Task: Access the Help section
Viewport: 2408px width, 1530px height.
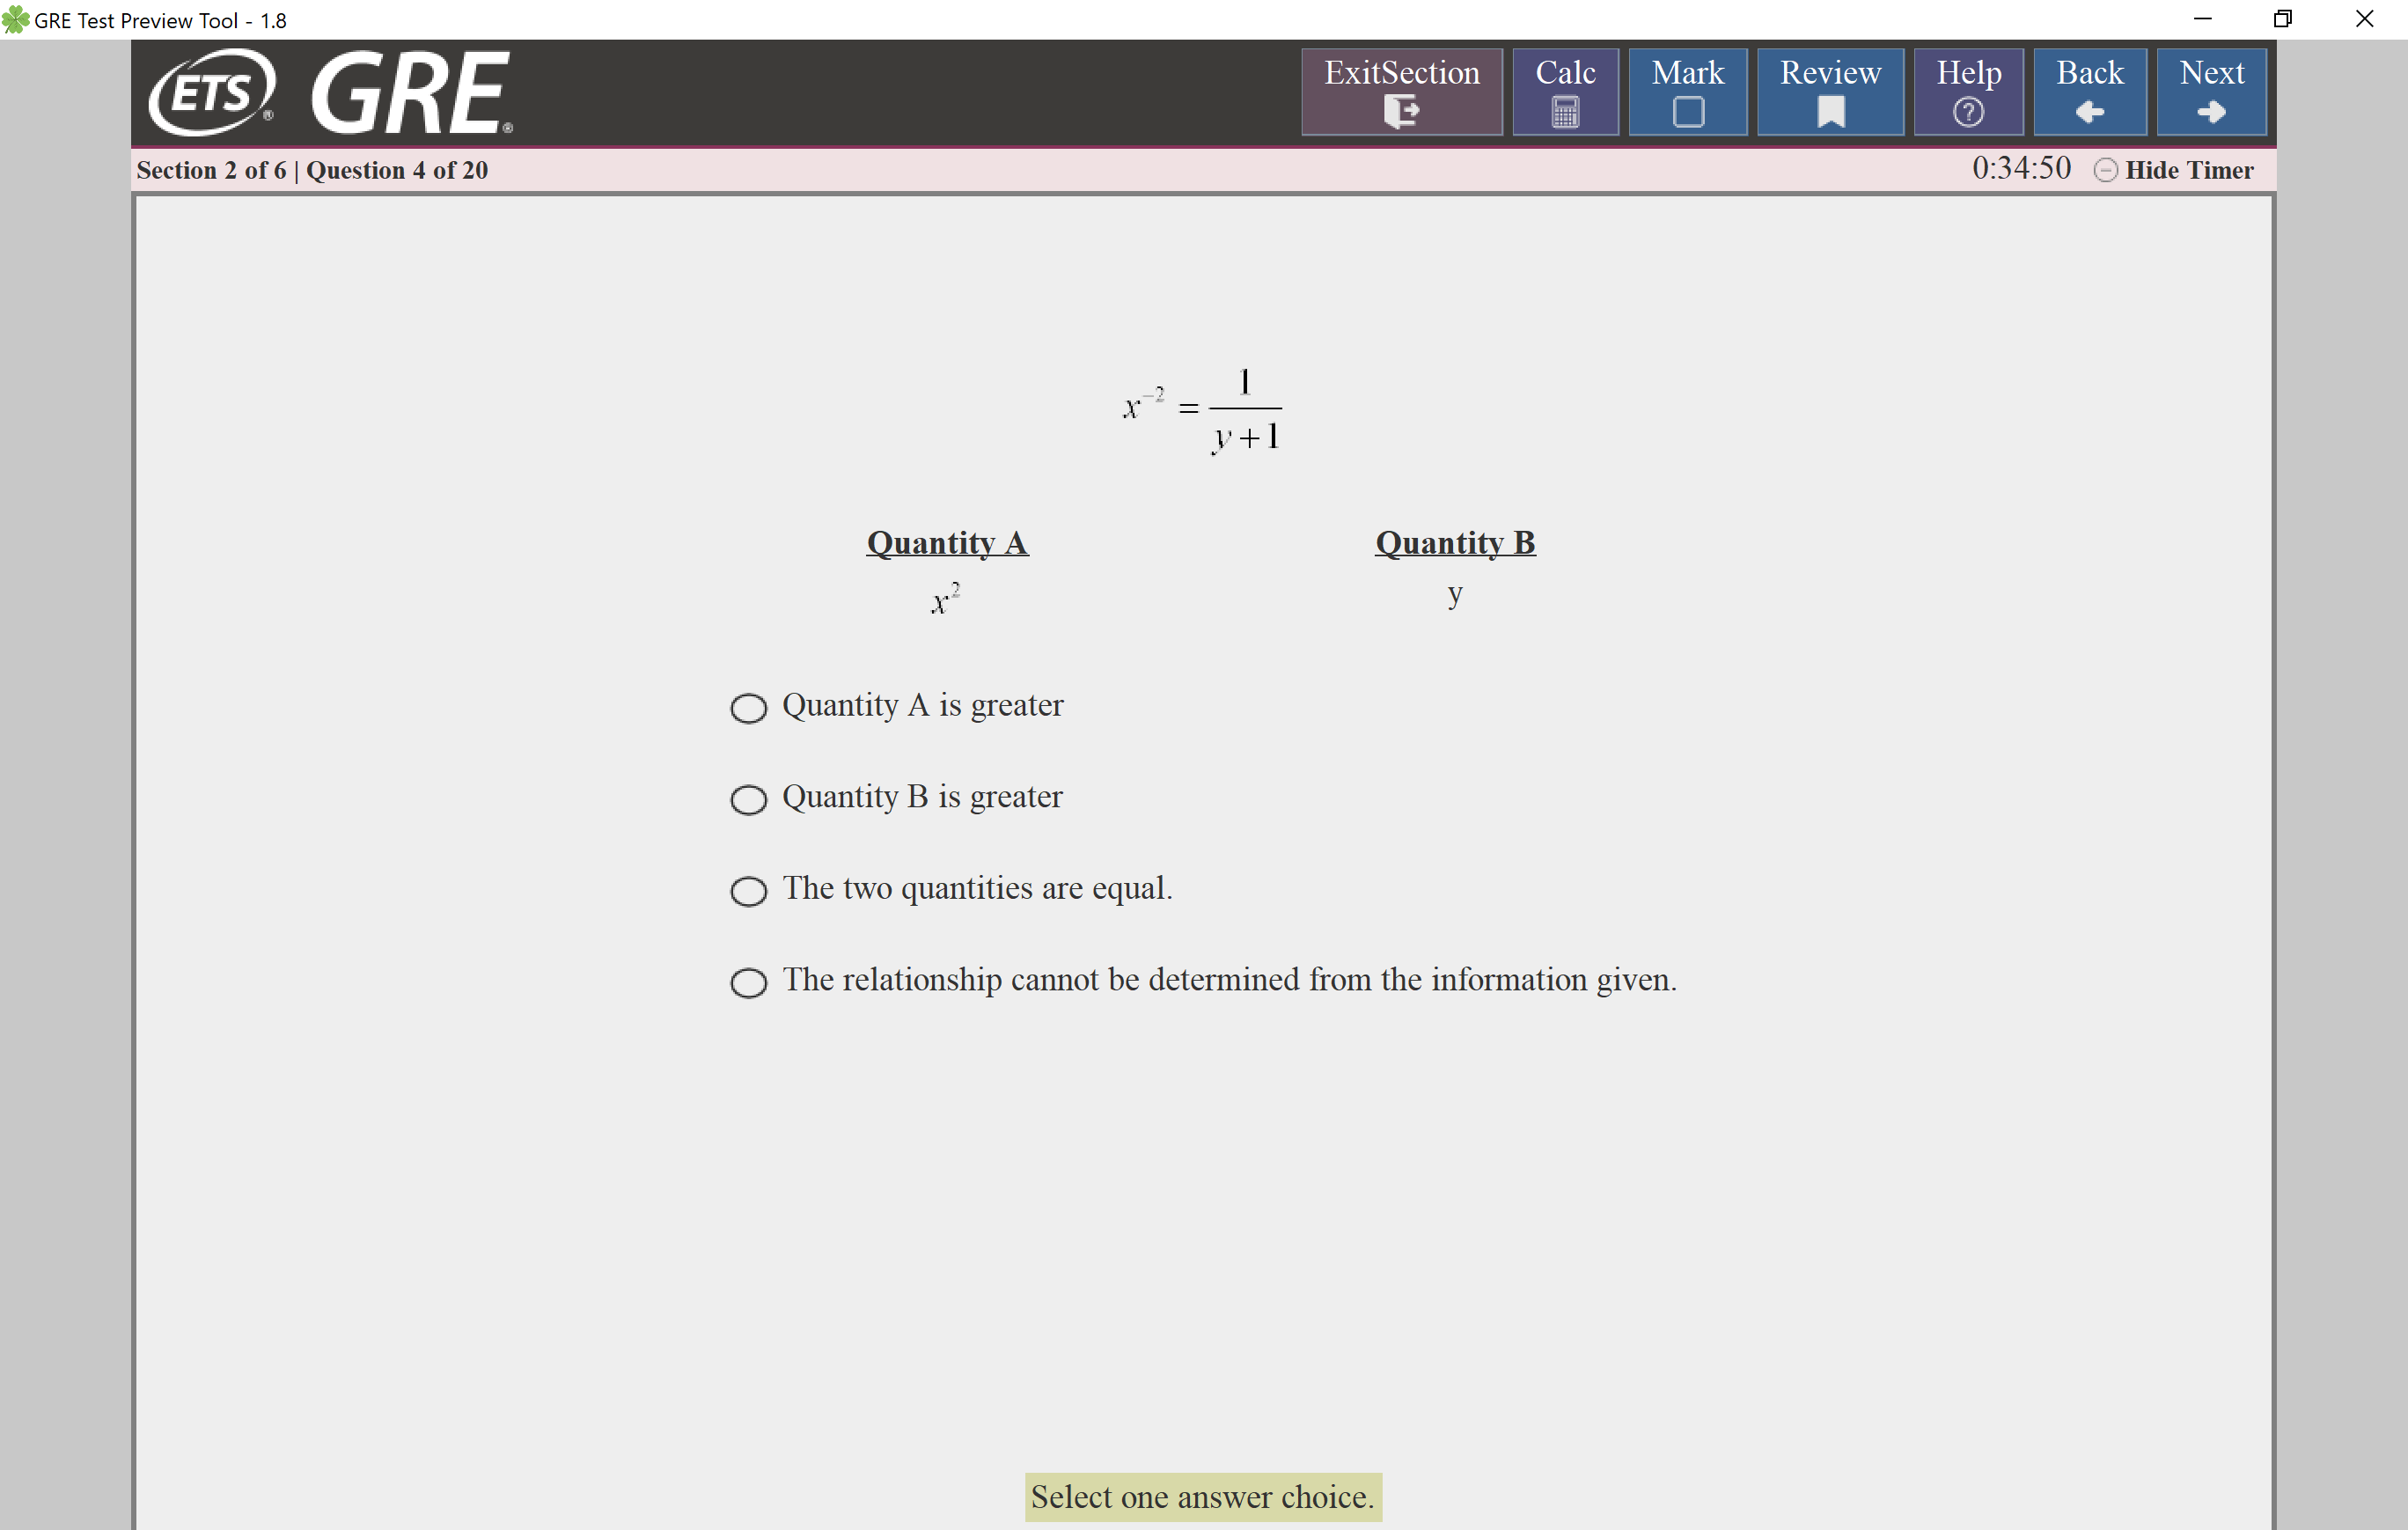Action: coord(1969,92)
